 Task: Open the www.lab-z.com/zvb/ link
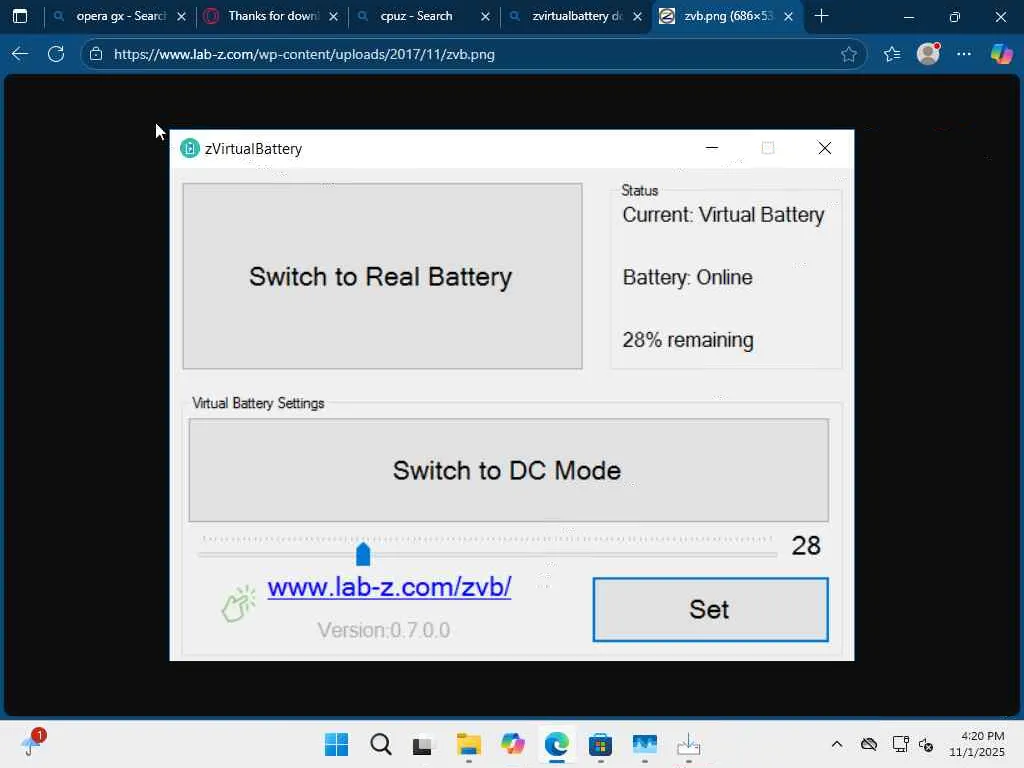389,587
